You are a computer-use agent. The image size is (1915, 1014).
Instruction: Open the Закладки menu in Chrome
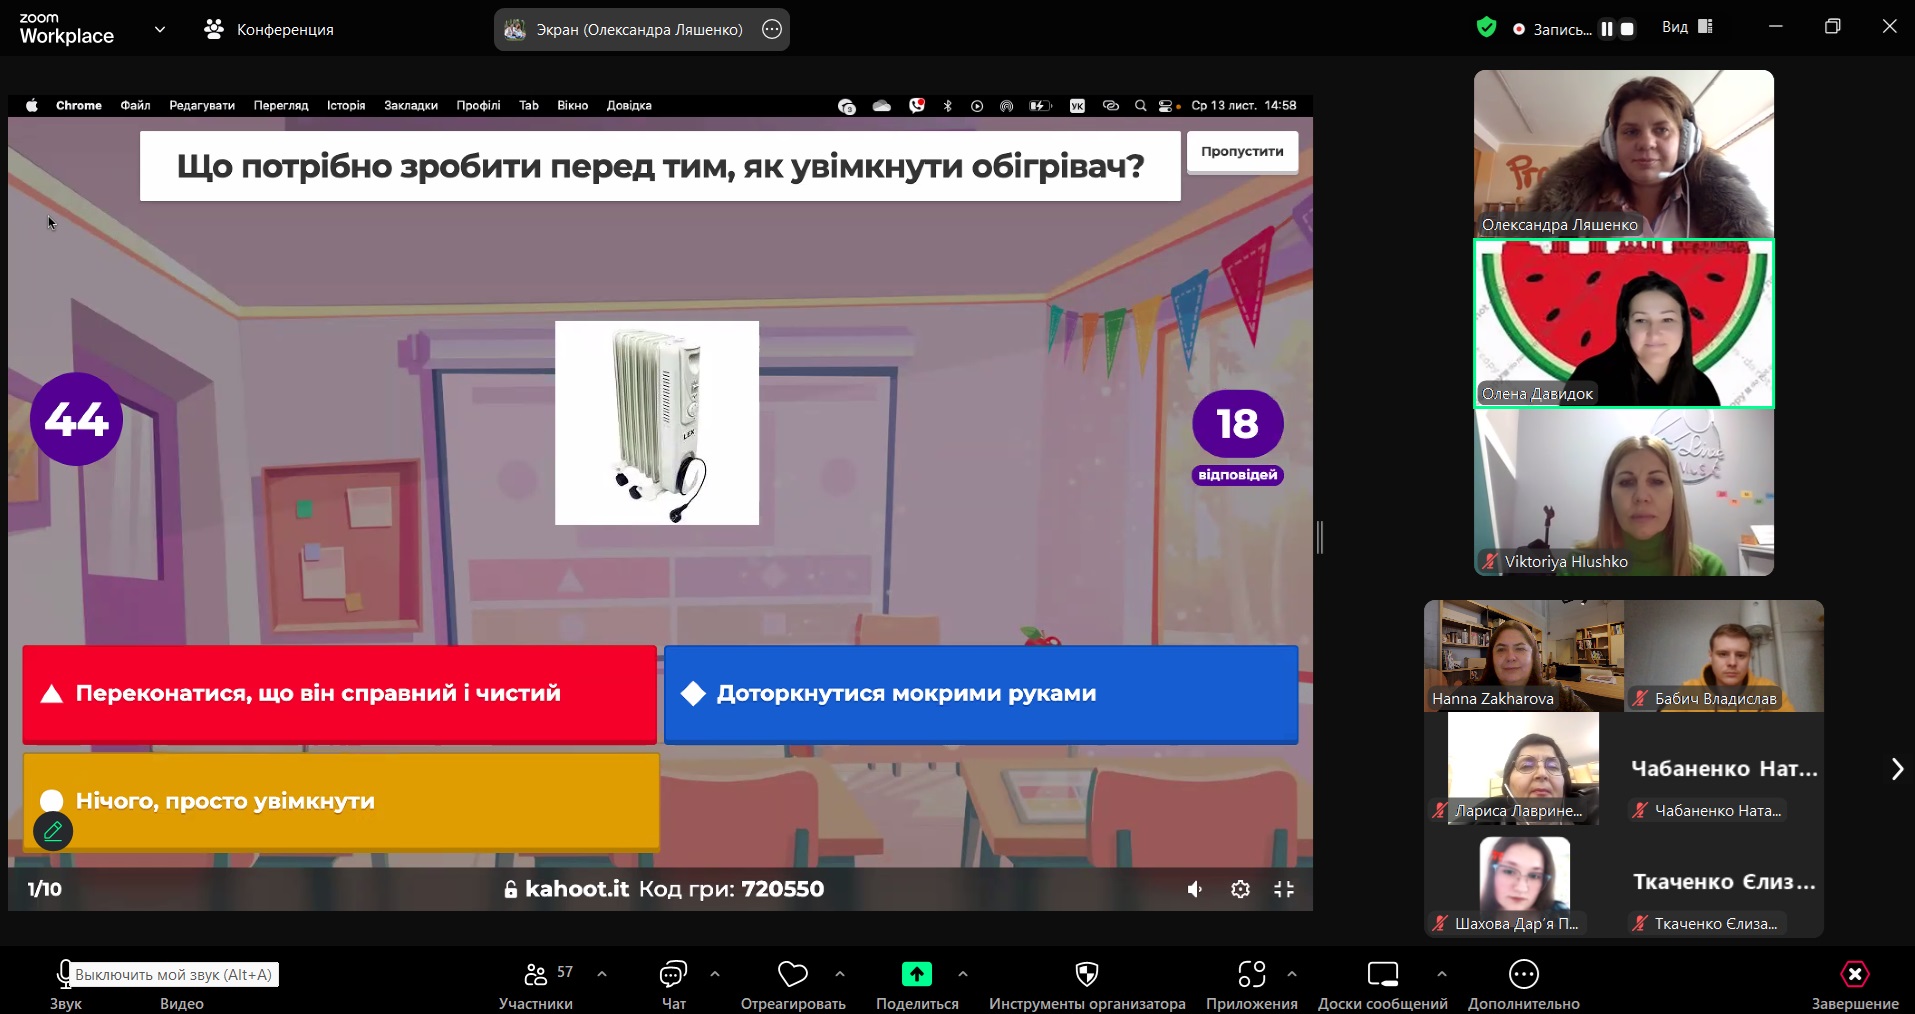click(x=410, y=105)
